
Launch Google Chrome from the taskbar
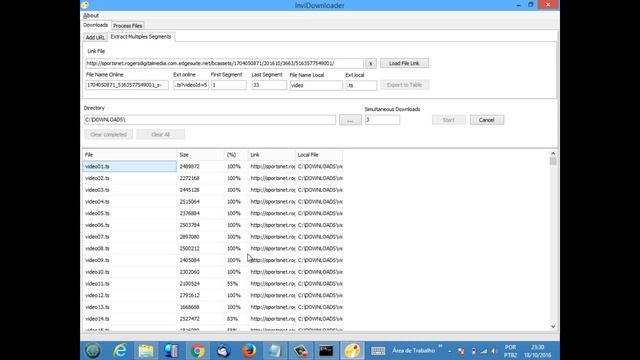click(198, 351)
